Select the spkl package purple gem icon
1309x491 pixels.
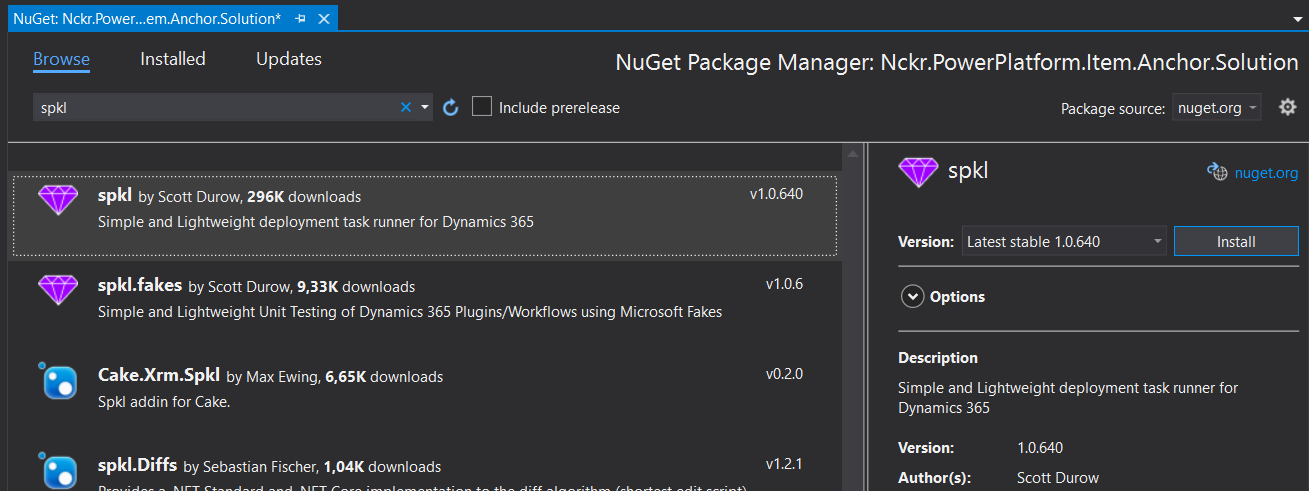tap(58, 199)
